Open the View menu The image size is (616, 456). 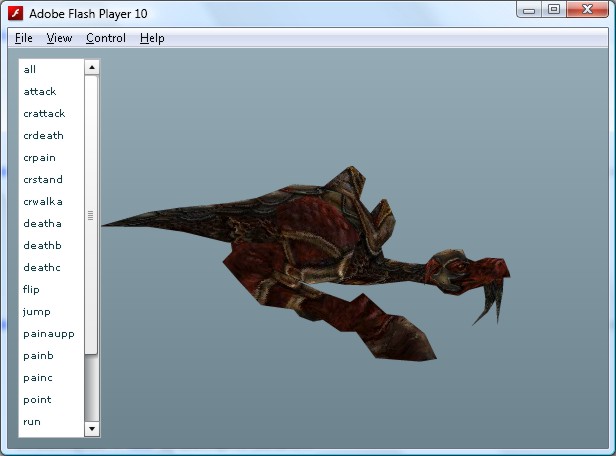pos(59,38)
